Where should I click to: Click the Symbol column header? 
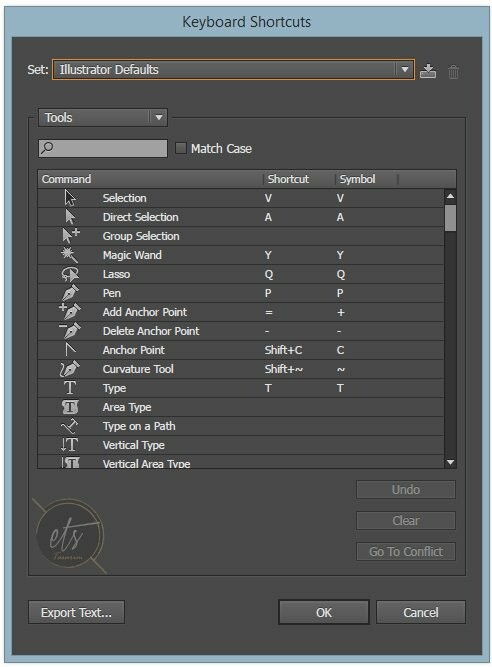[x=357, y=179]
